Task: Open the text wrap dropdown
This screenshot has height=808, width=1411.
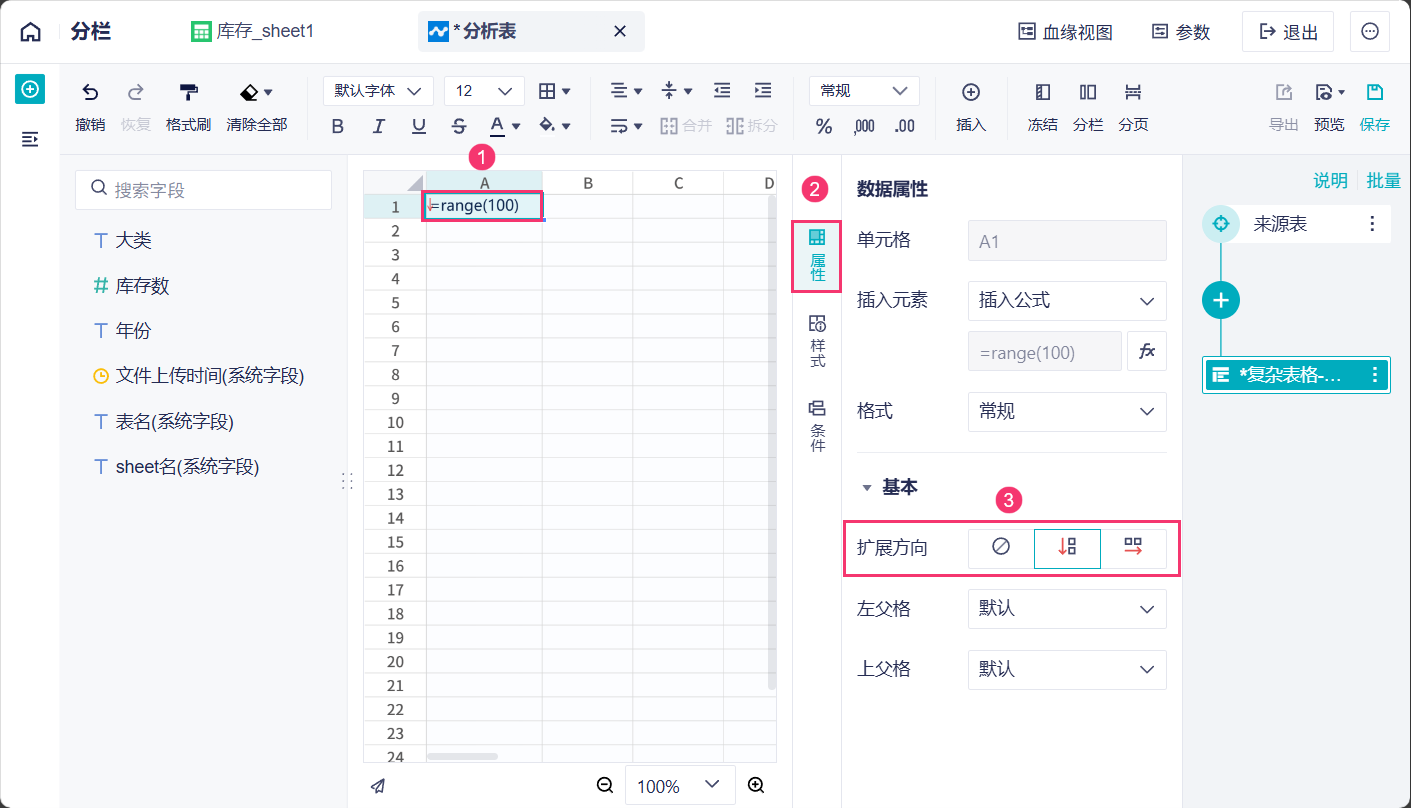Action: [627, 126]
